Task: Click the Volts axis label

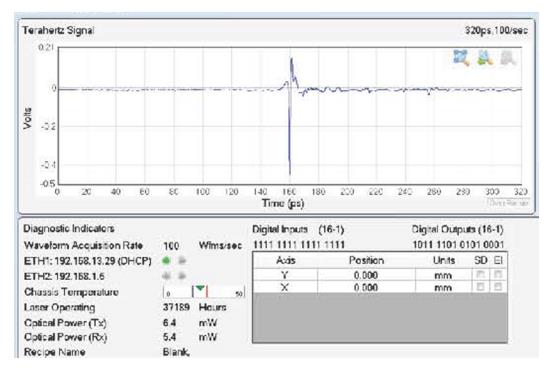Action: click(x=27, y=118)
